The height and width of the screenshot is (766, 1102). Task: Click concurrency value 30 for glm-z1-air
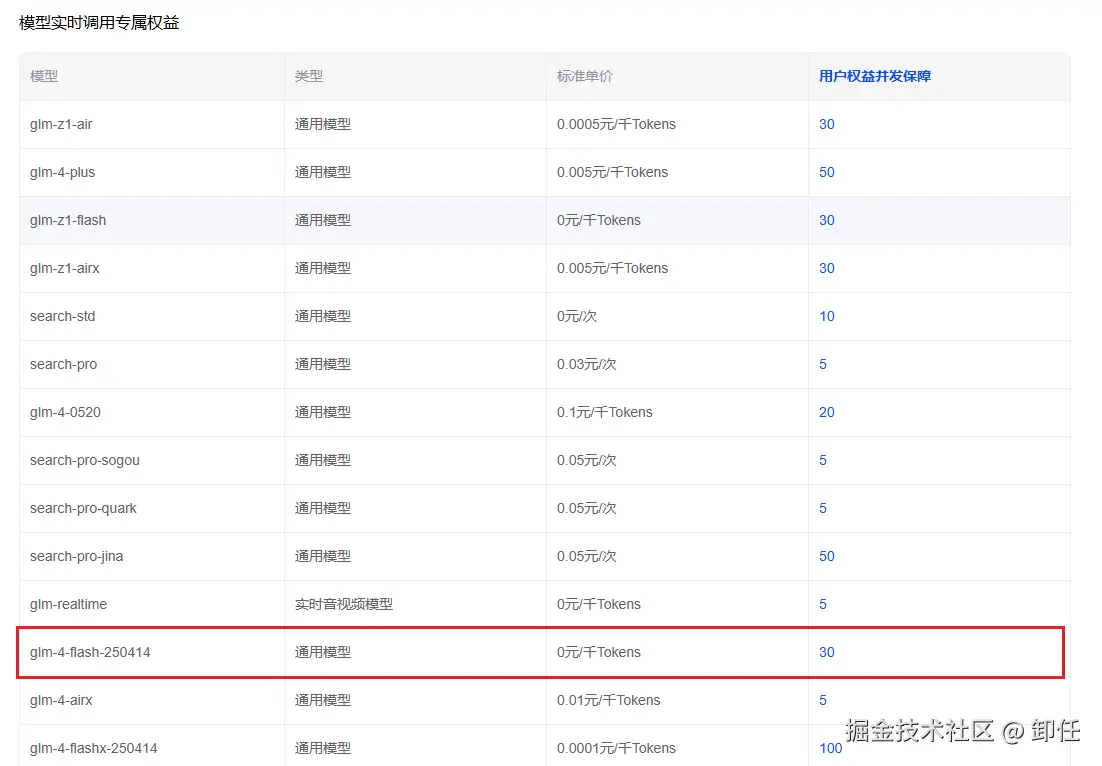tap(826, 124)
